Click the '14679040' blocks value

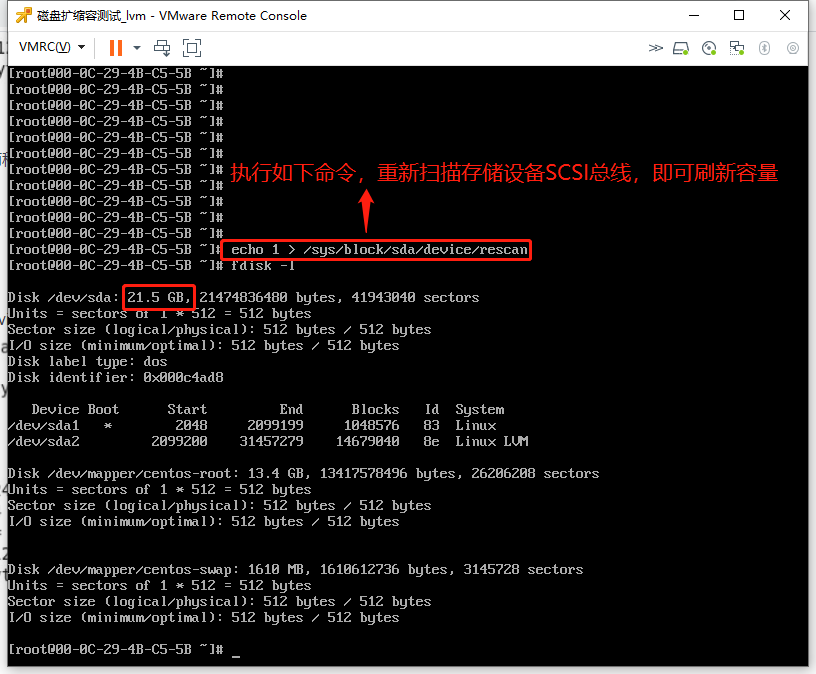(x=367, y=442)
